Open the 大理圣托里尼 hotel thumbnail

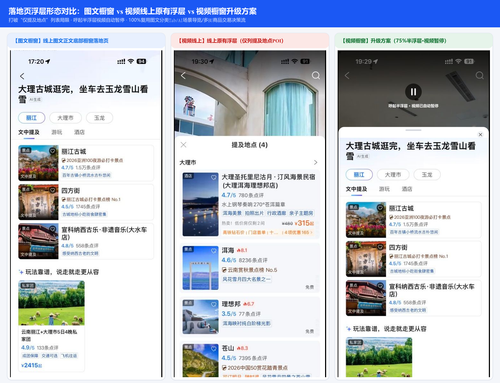point(201,204)
